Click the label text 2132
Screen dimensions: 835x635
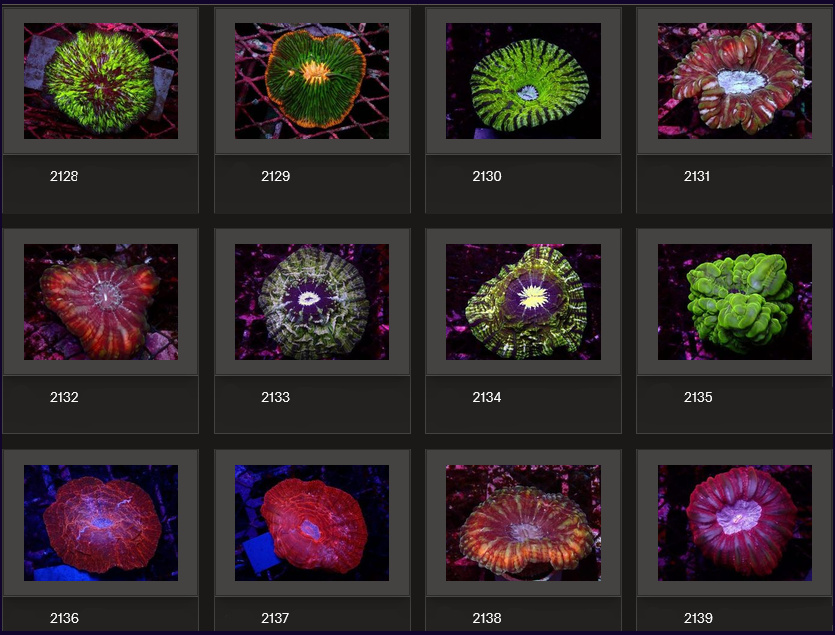coord(64,397)
